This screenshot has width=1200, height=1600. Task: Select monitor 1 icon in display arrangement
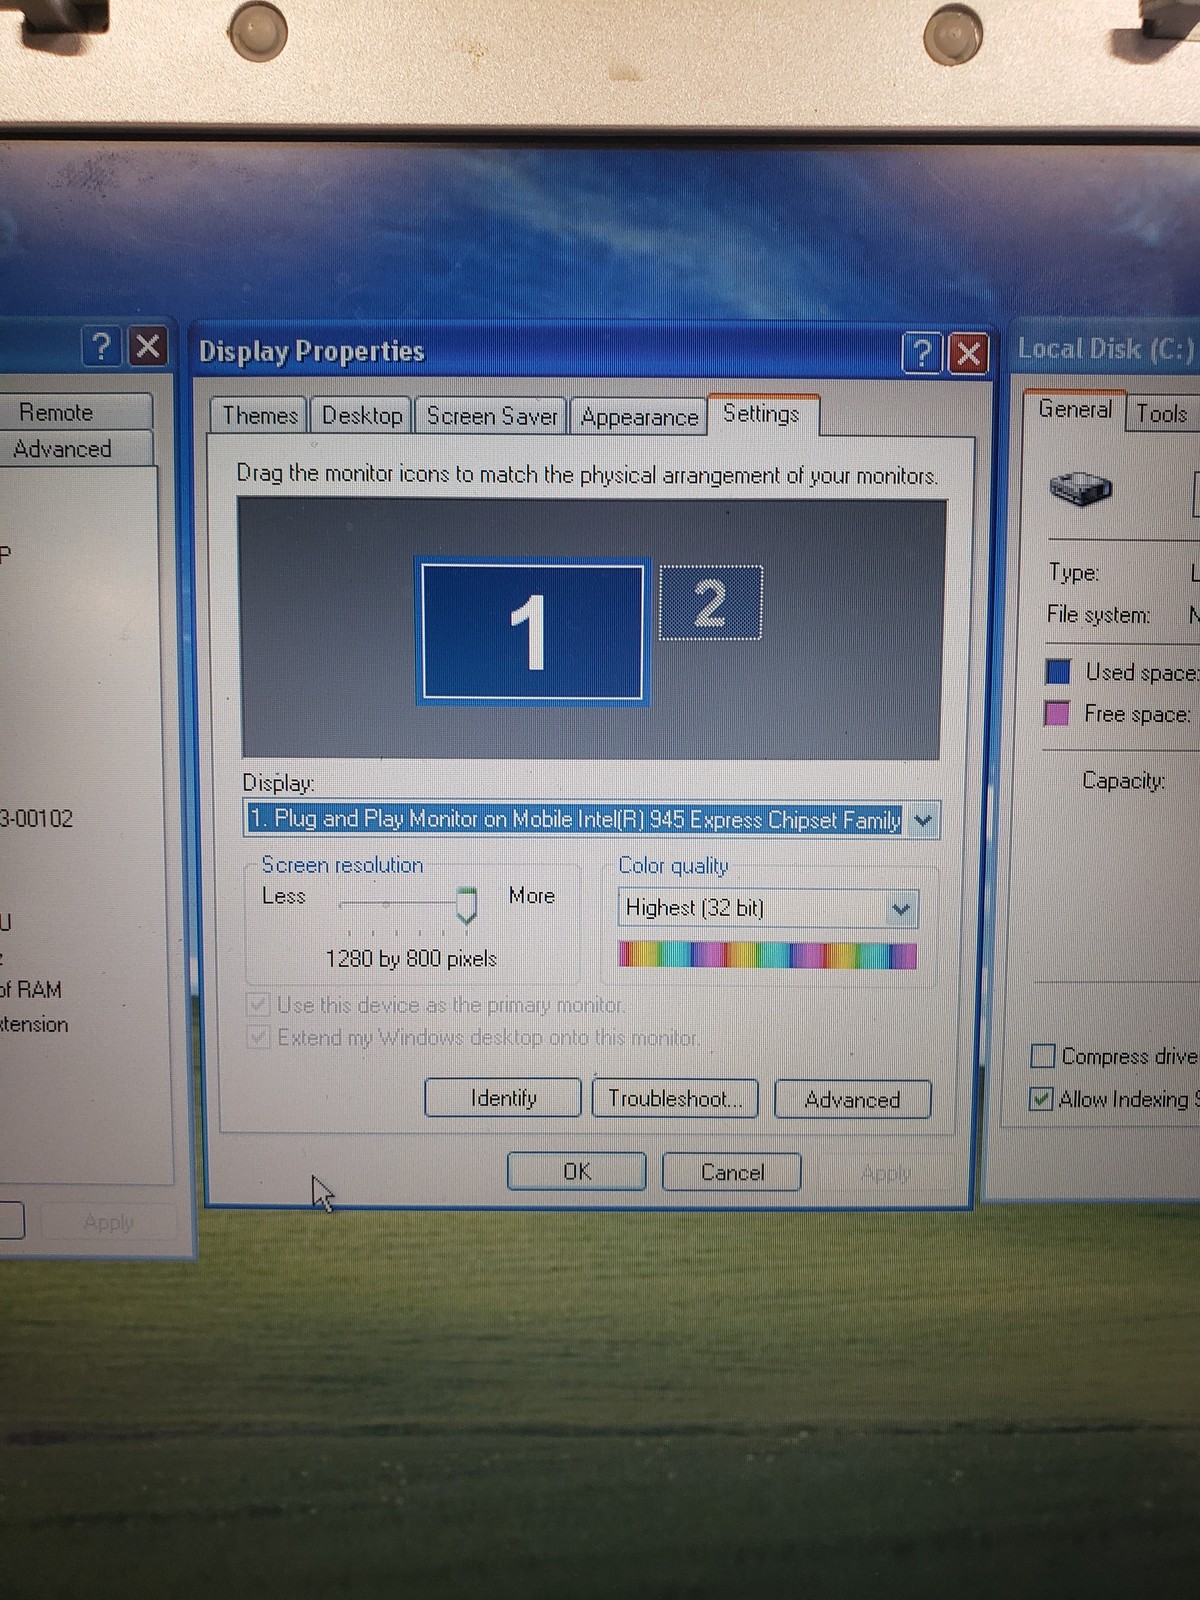(x=532, y=631)
